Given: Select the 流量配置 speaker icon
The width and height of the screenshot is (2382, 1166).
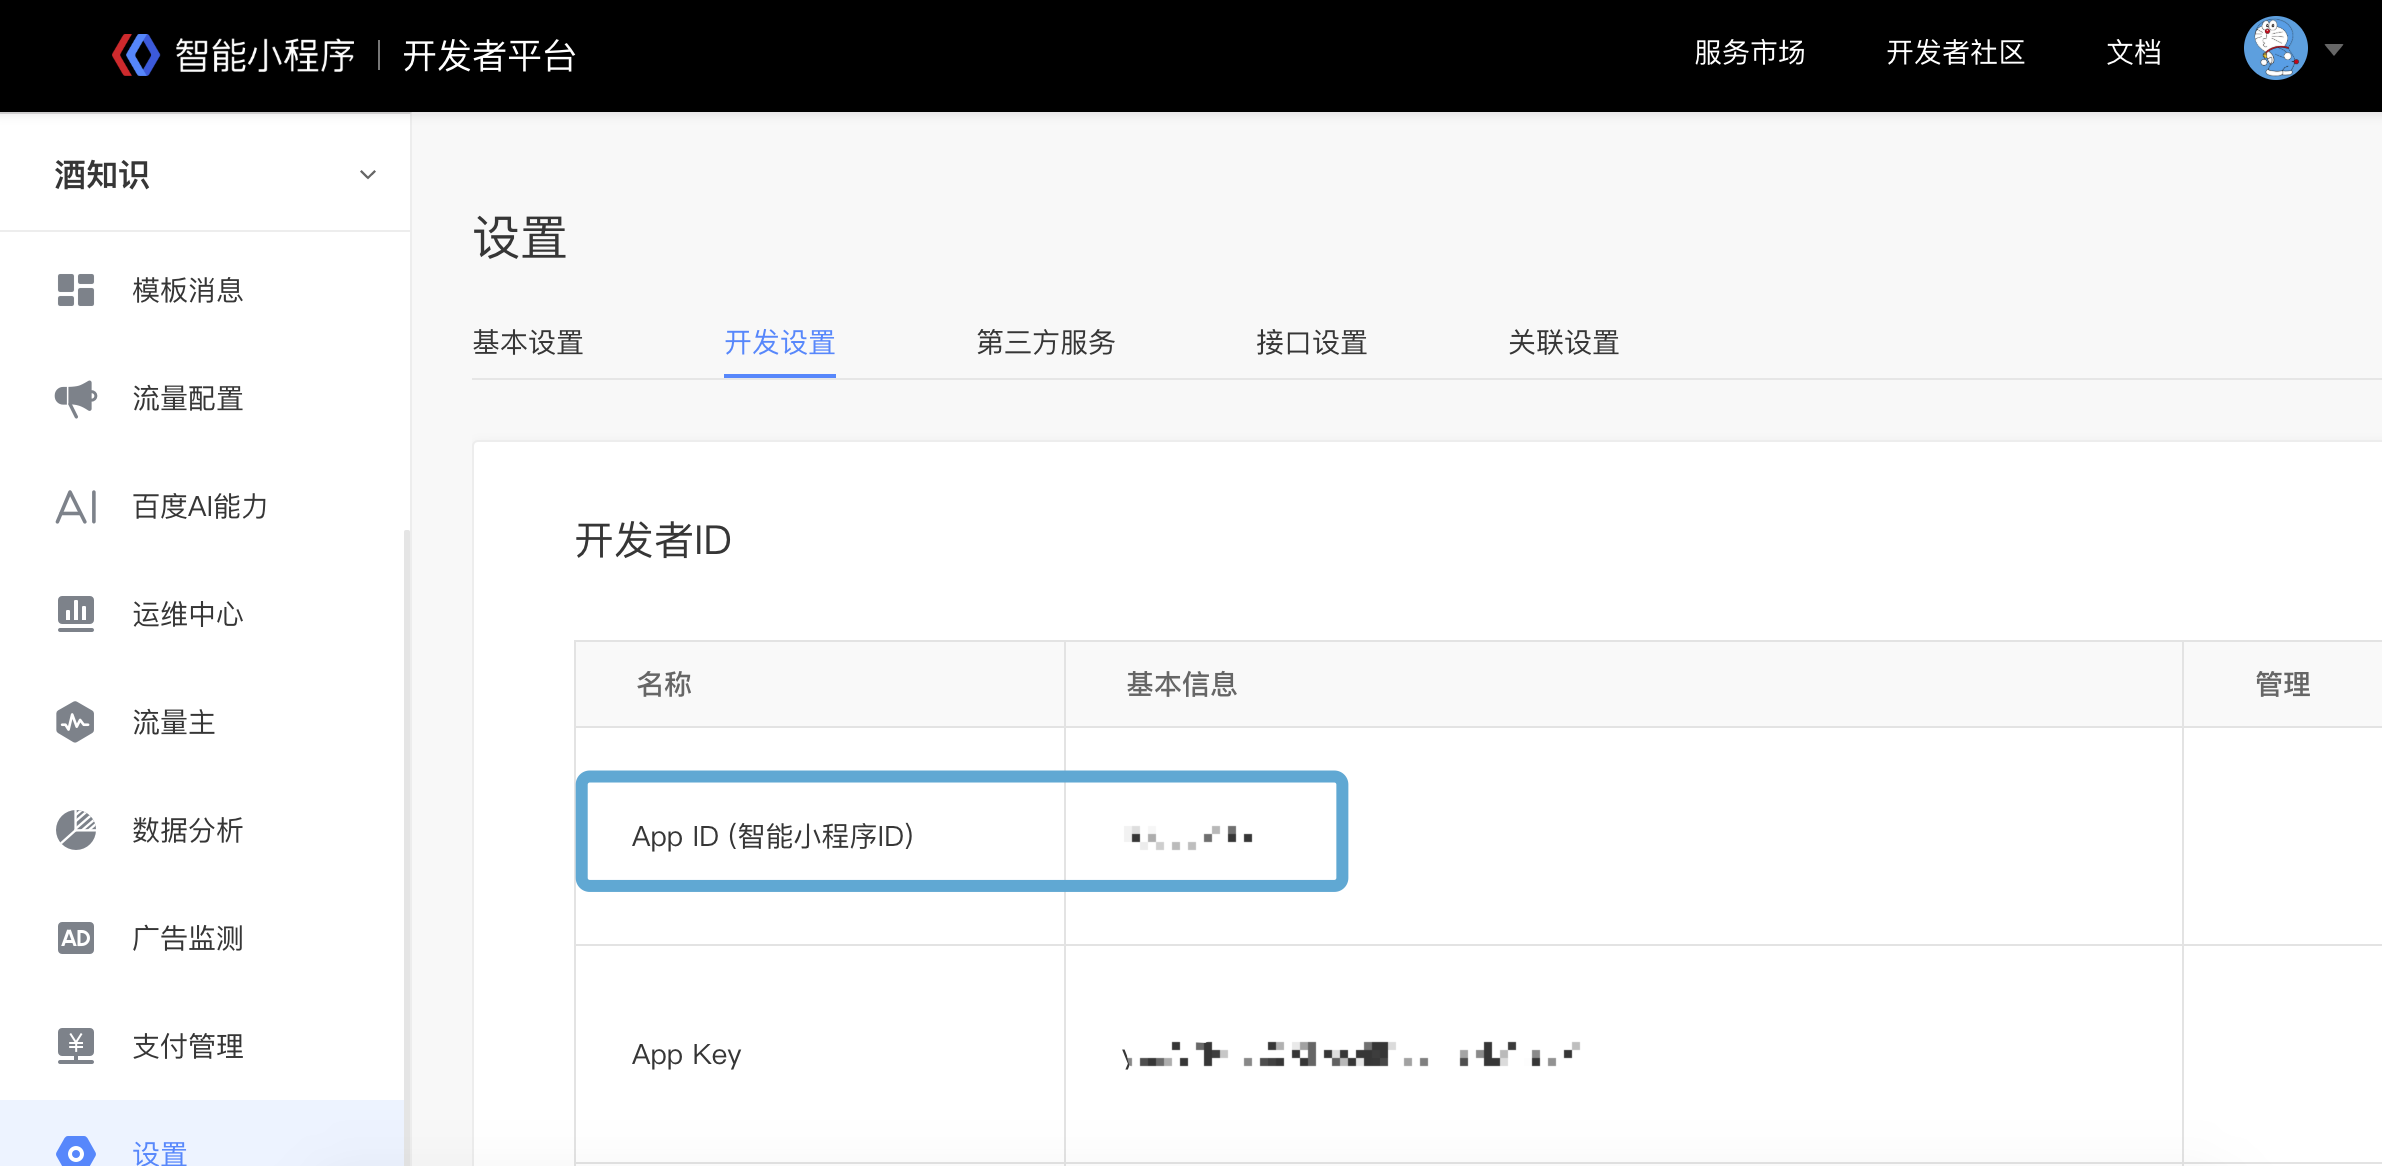Looking at the screenshot, I should pos(75,398).
